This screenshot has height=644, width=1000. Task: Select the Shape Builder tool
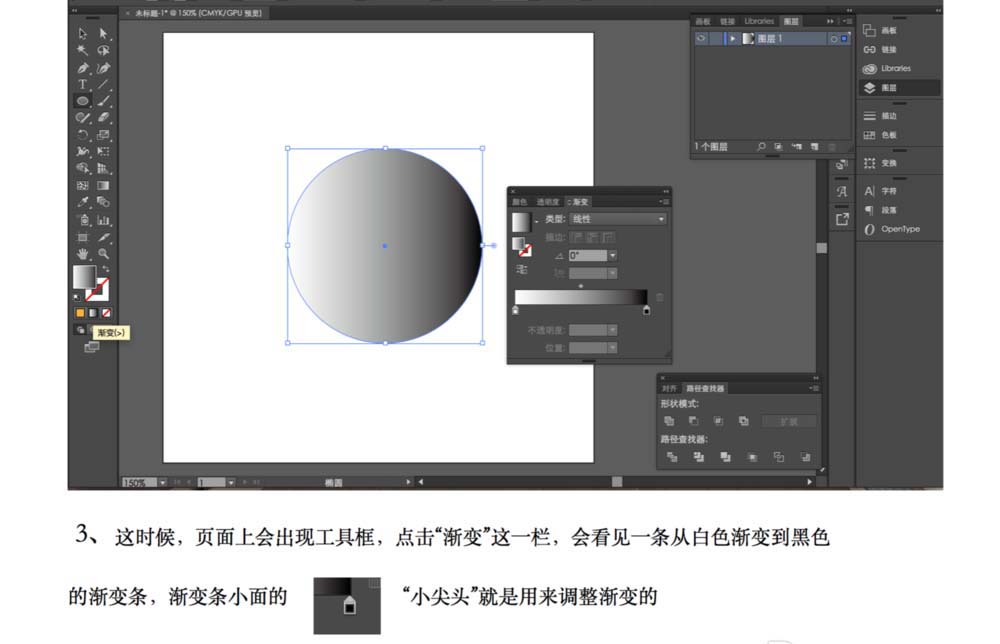pos(83,168)
